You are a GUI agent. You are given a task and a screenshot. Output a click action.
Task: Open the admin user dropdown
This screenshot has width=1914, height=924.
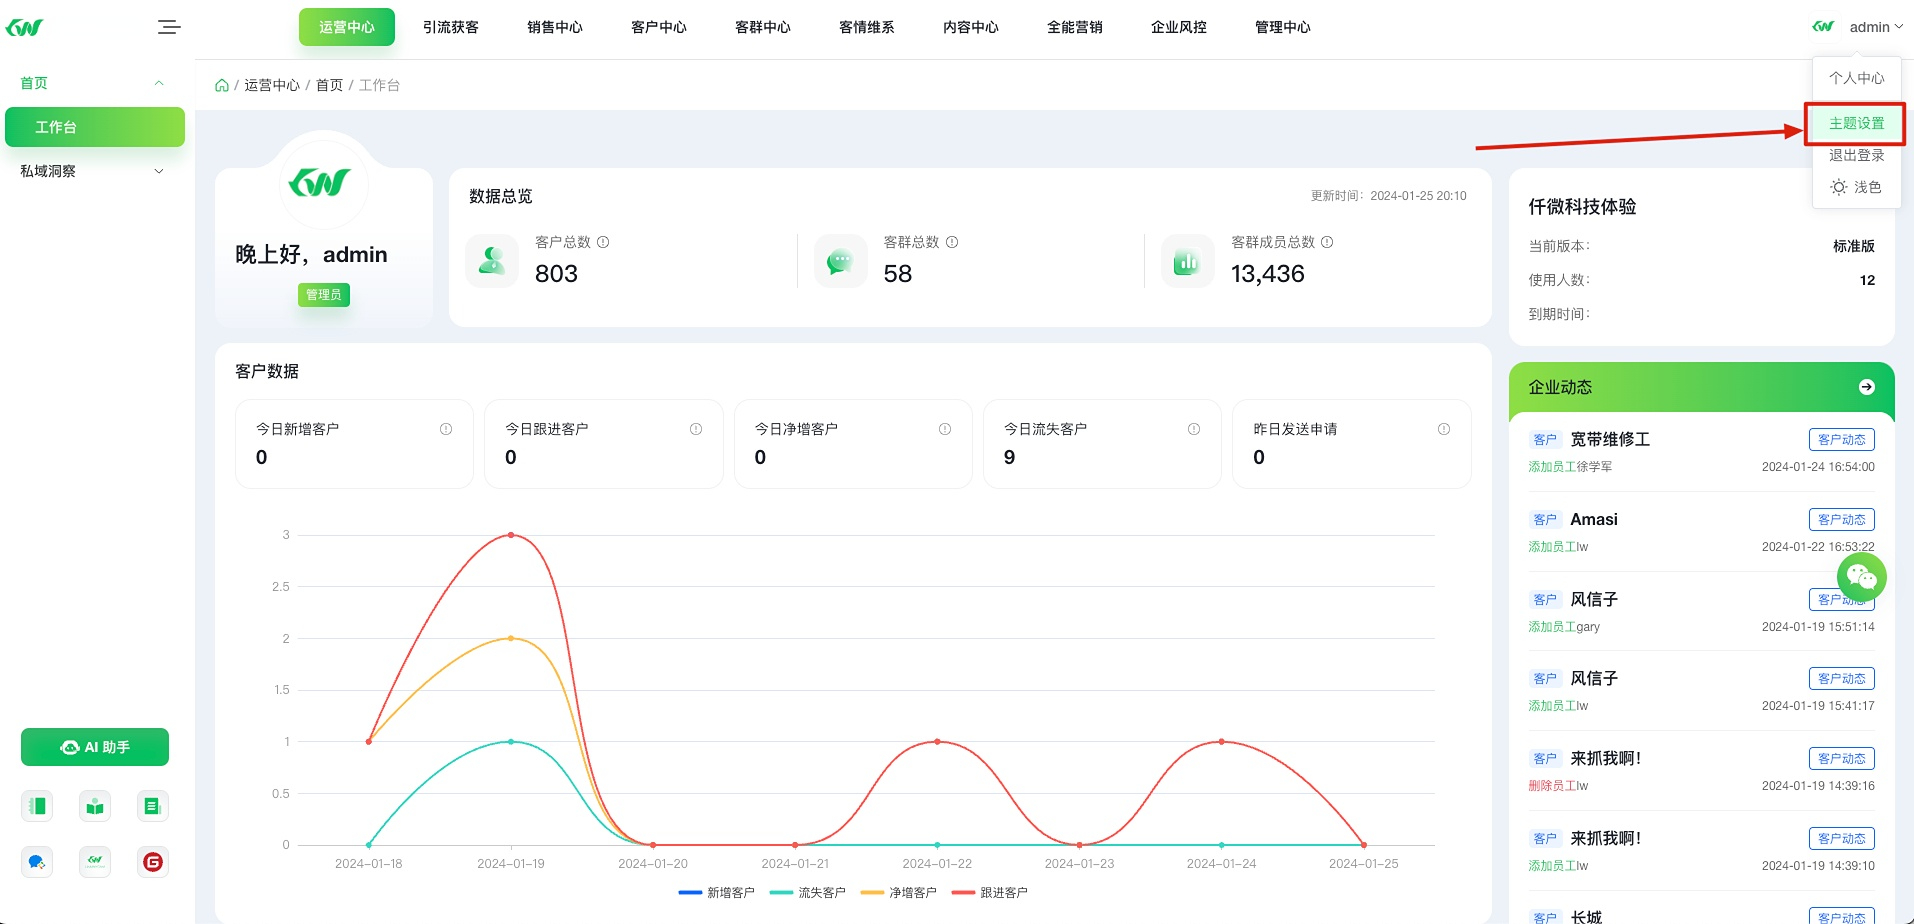coord(1875,27)
